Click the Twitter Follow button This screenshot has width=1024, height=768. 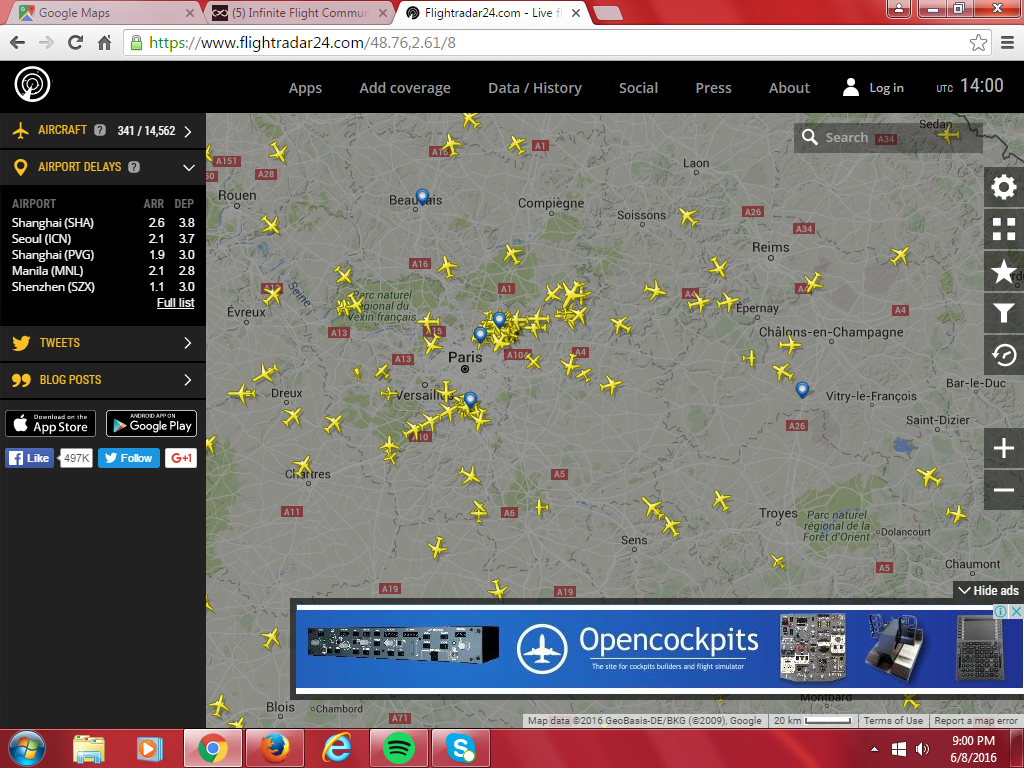[129, 458]
